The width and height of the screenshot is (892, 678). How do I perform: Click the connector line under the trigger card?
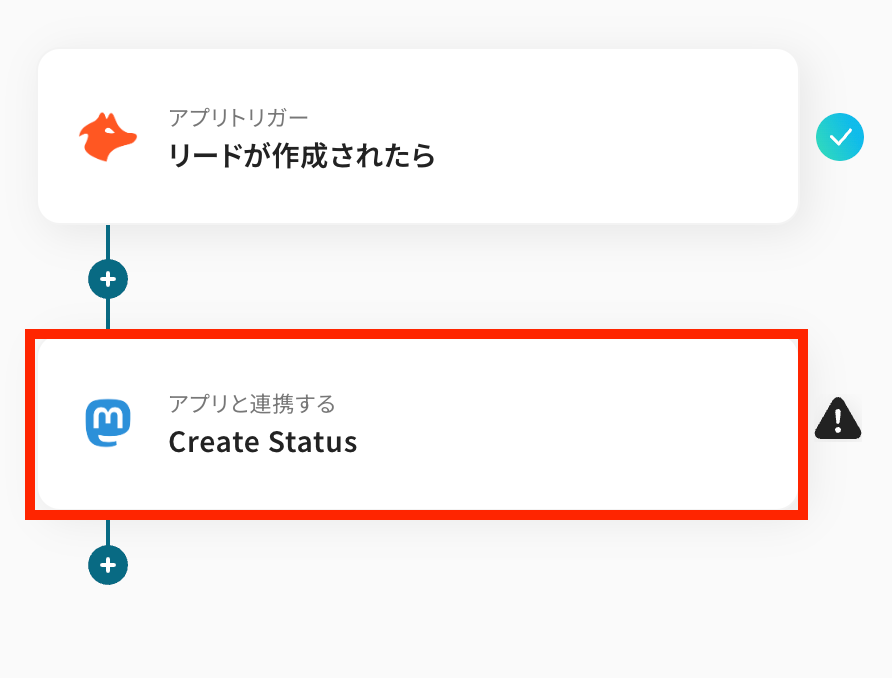tap(108, 242)
